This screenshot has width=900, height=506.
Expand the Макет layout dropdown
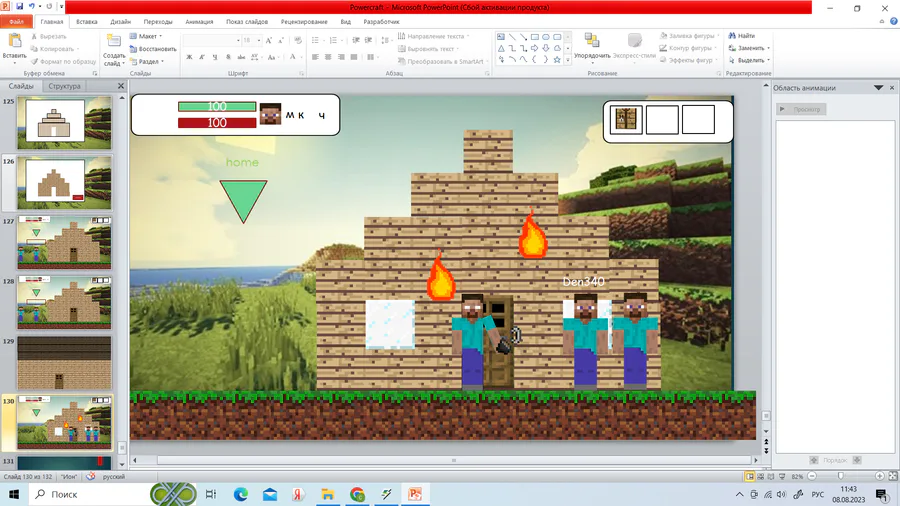160,36
